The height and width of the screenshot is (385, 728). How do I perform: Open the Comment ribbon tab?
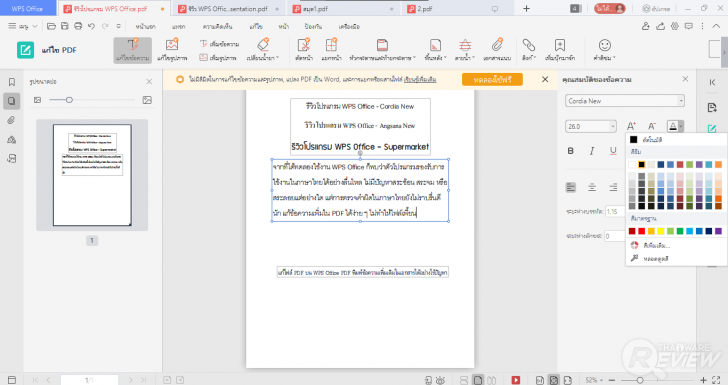coord(217,26)
